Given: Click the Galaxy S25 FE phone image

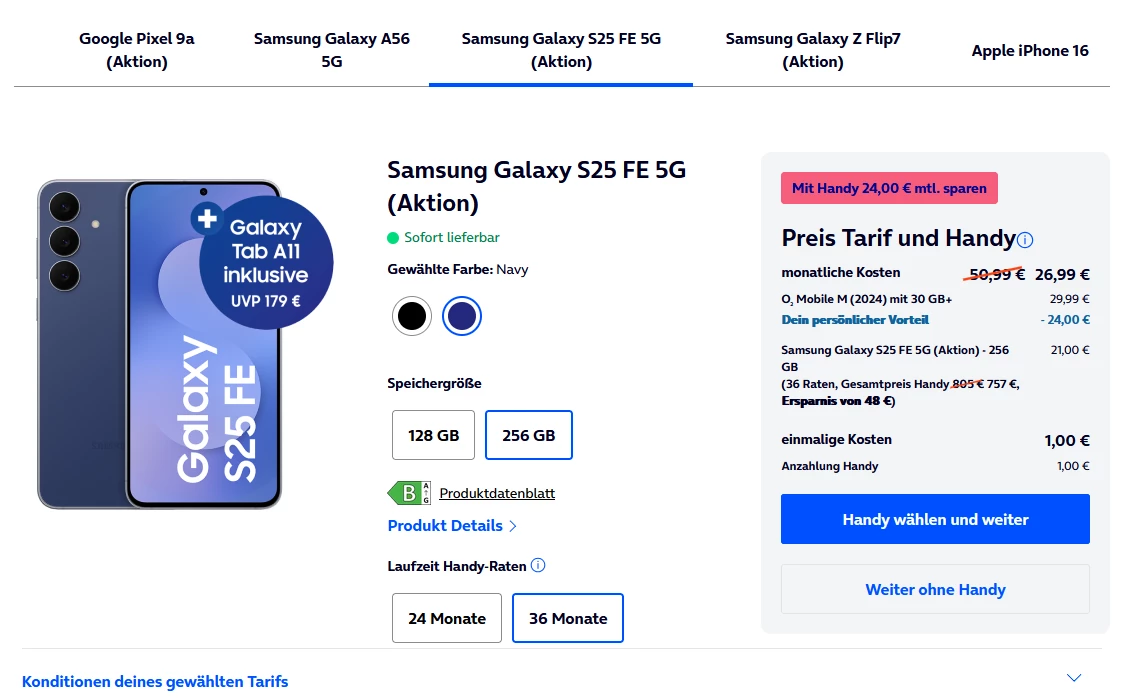Looking at the screenshot, I should click(x=160, y=345).
